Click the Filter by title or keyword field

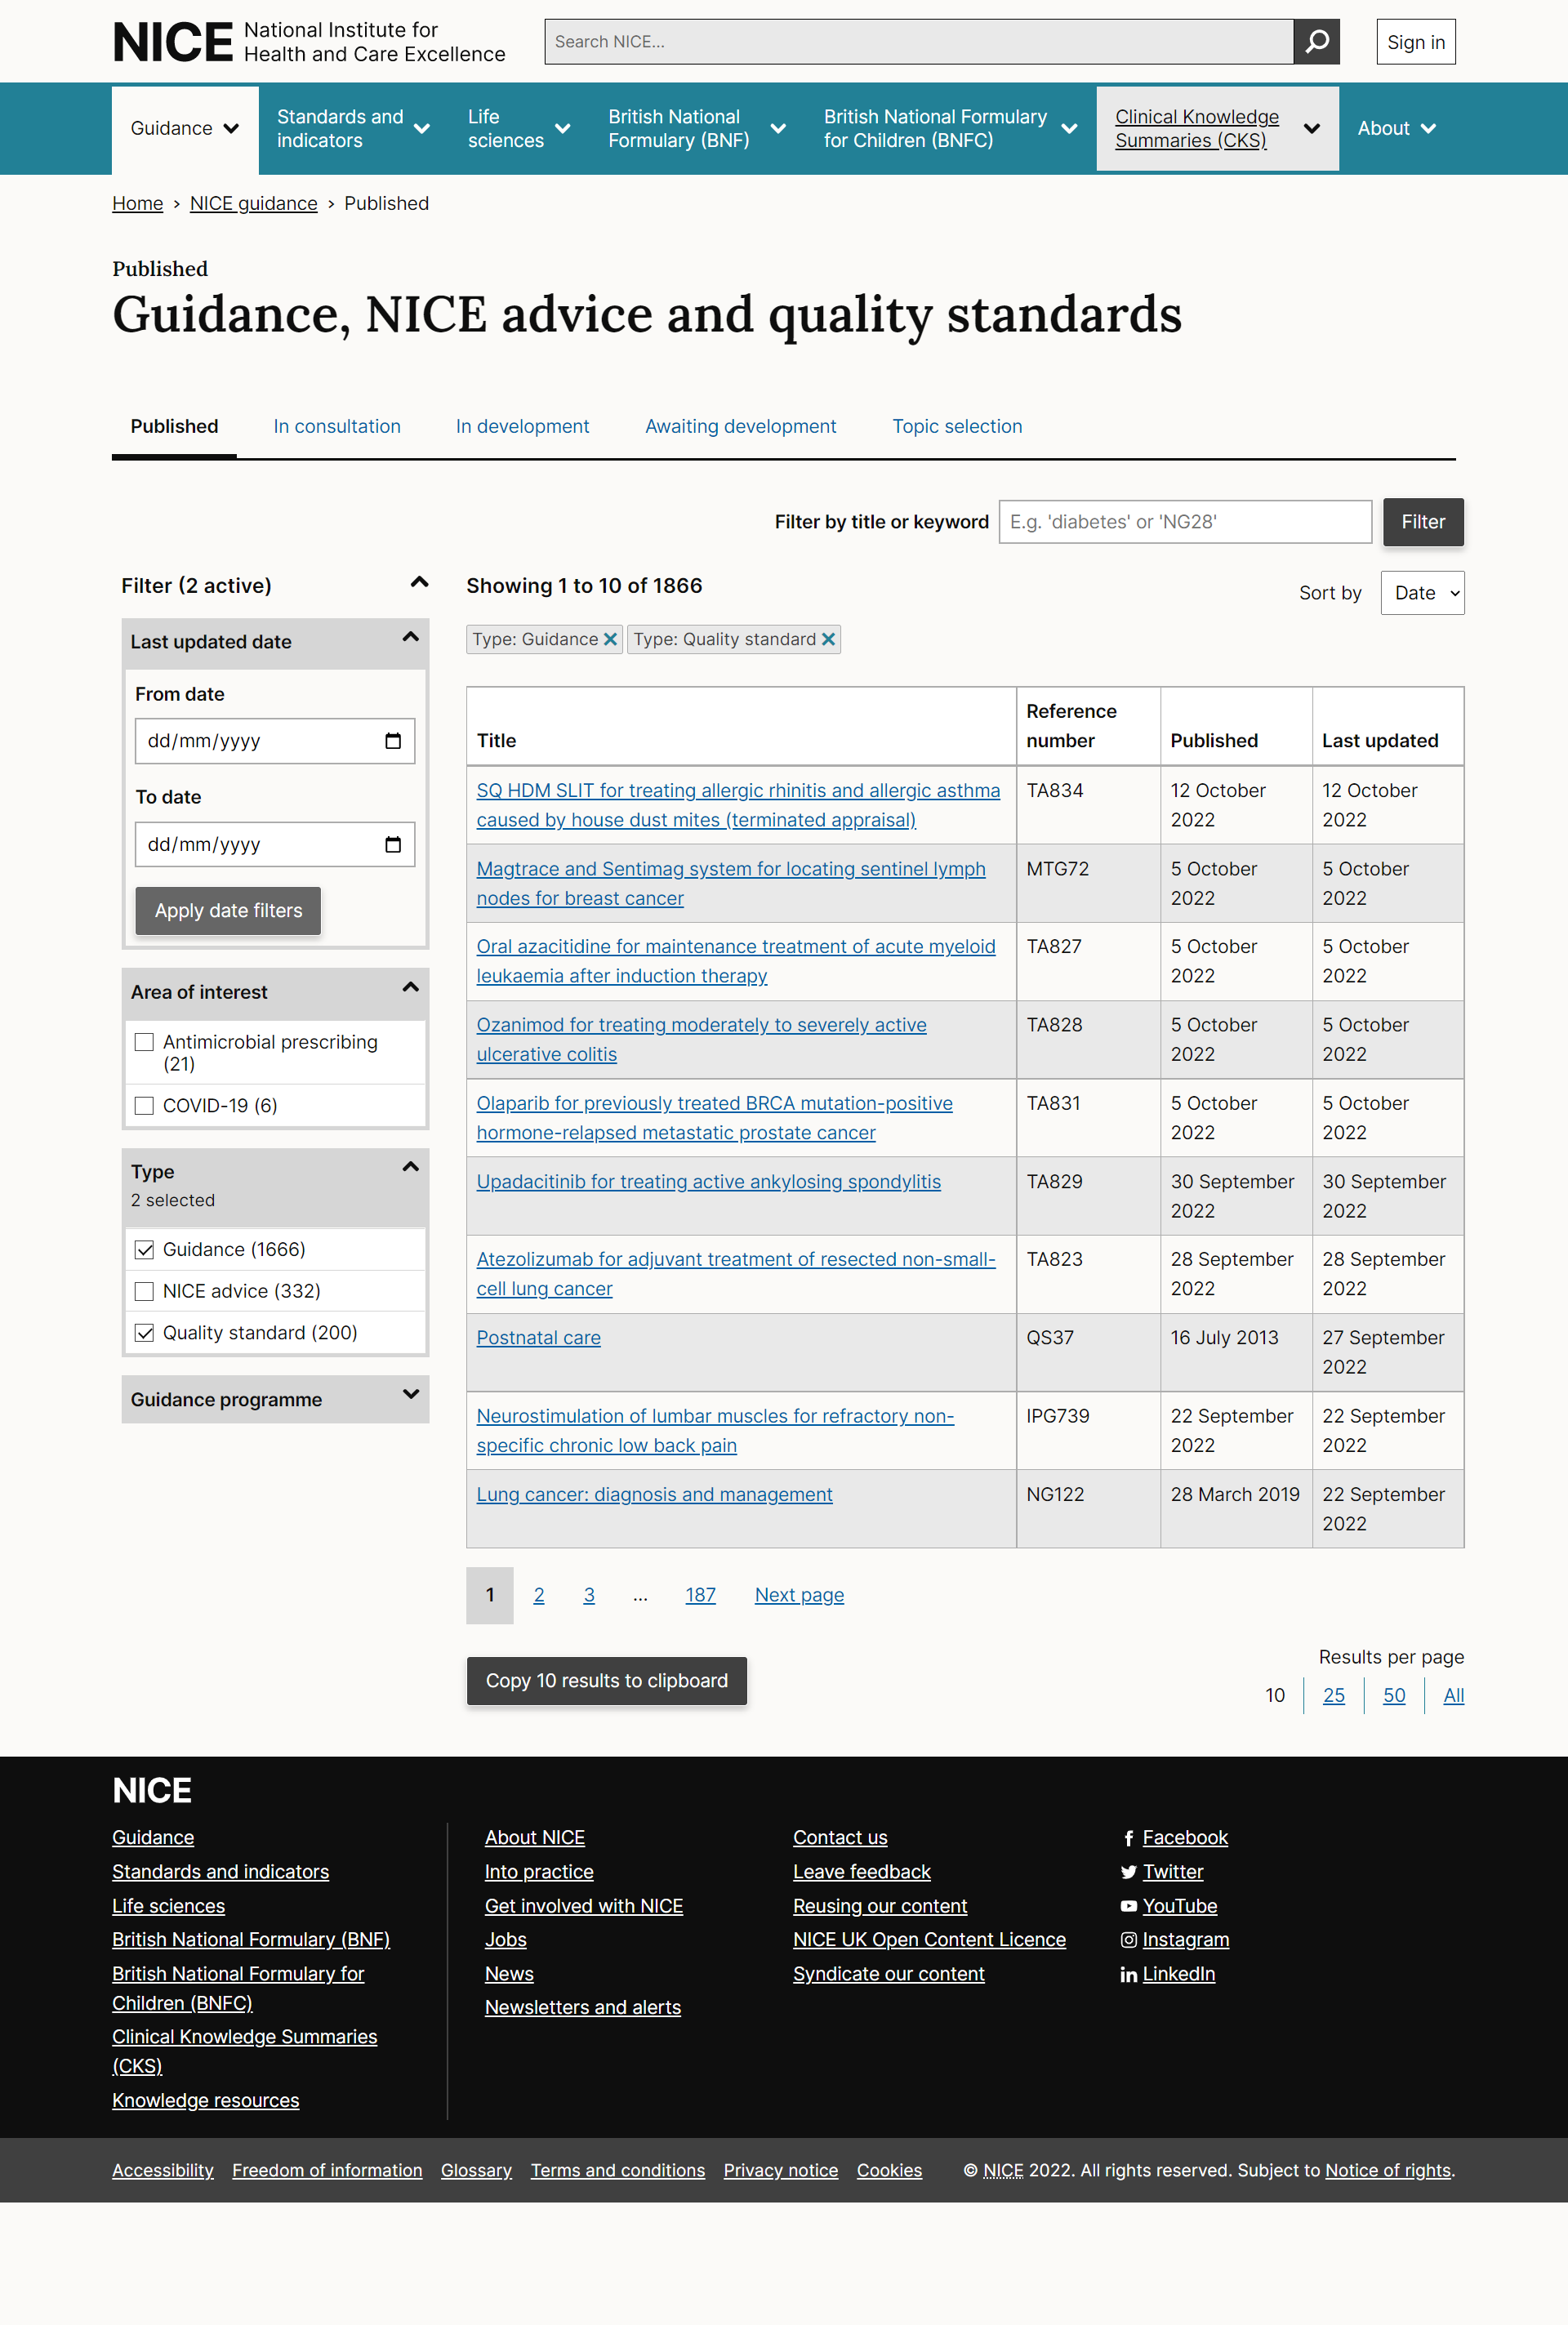click(1185, 522)
